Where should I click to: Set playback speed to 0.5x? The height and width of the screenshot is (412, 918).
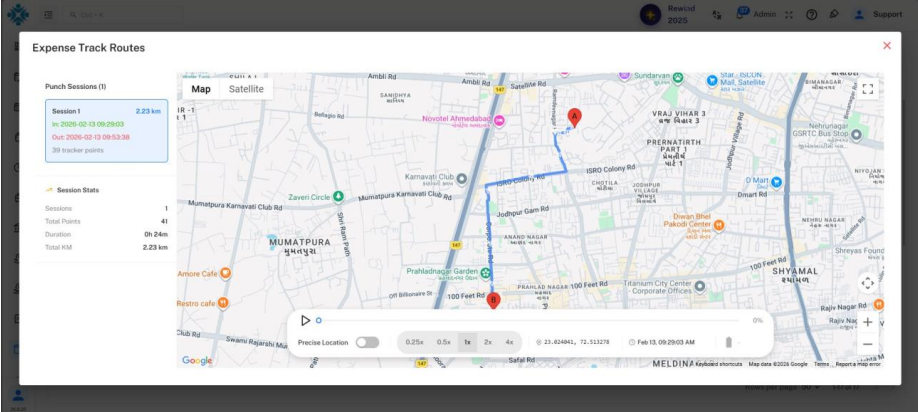[444, 342]
